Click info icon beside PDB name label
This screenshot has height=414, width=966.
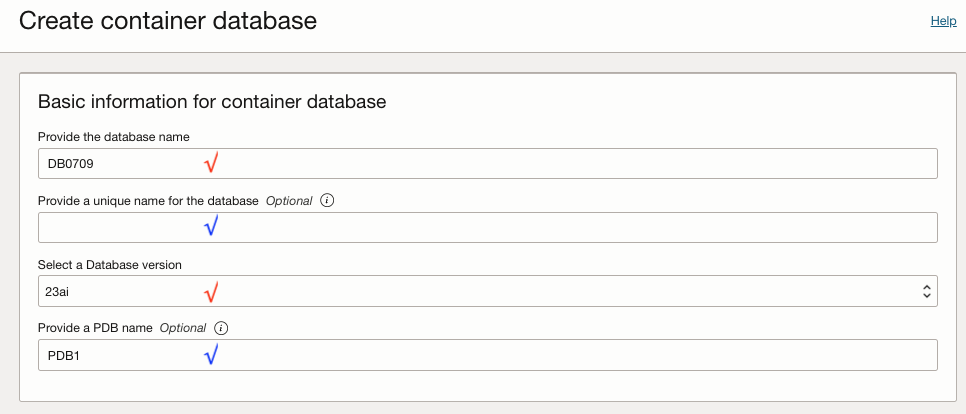221,327
